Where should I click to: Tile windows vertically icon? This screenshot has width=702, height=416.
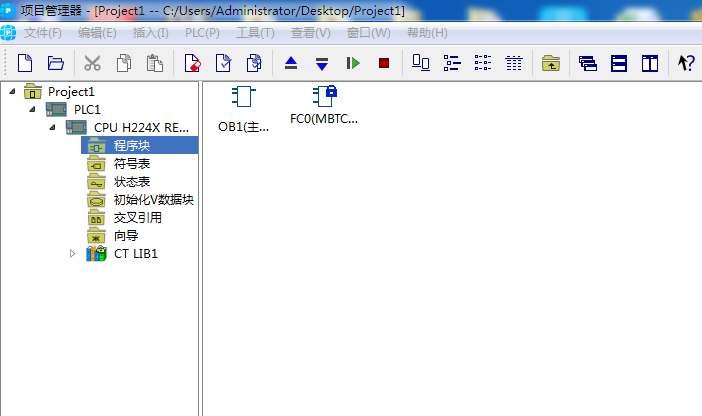click(650, 63)
